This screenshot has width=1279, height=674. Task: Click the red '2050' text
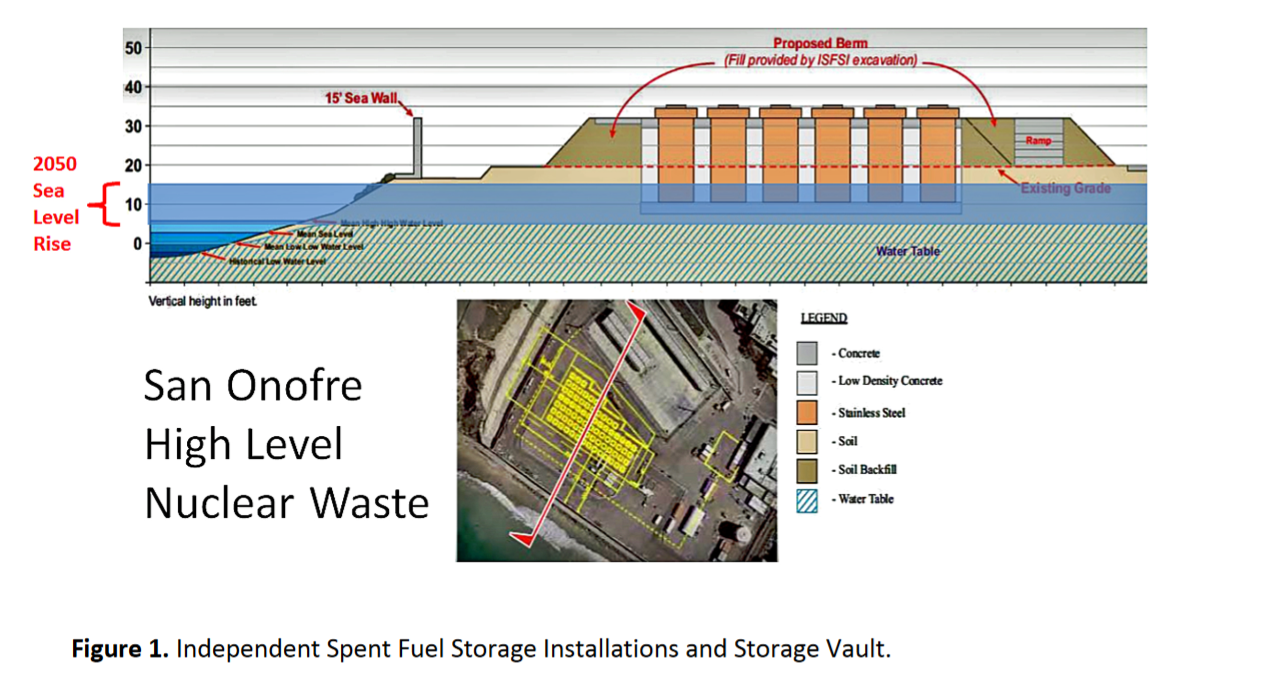click(54, 164)
